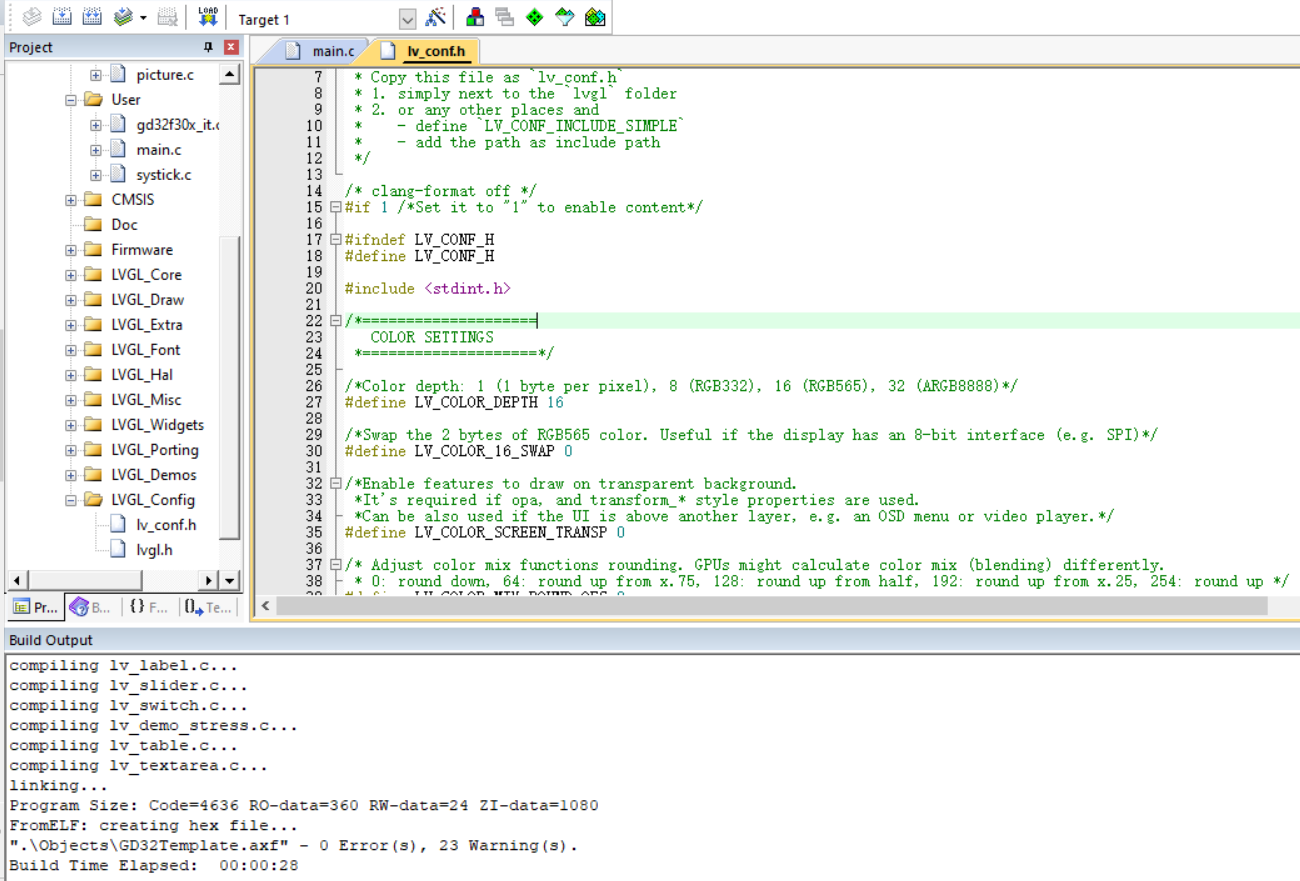Select lvgl.h under LVGL_Config

154,549
